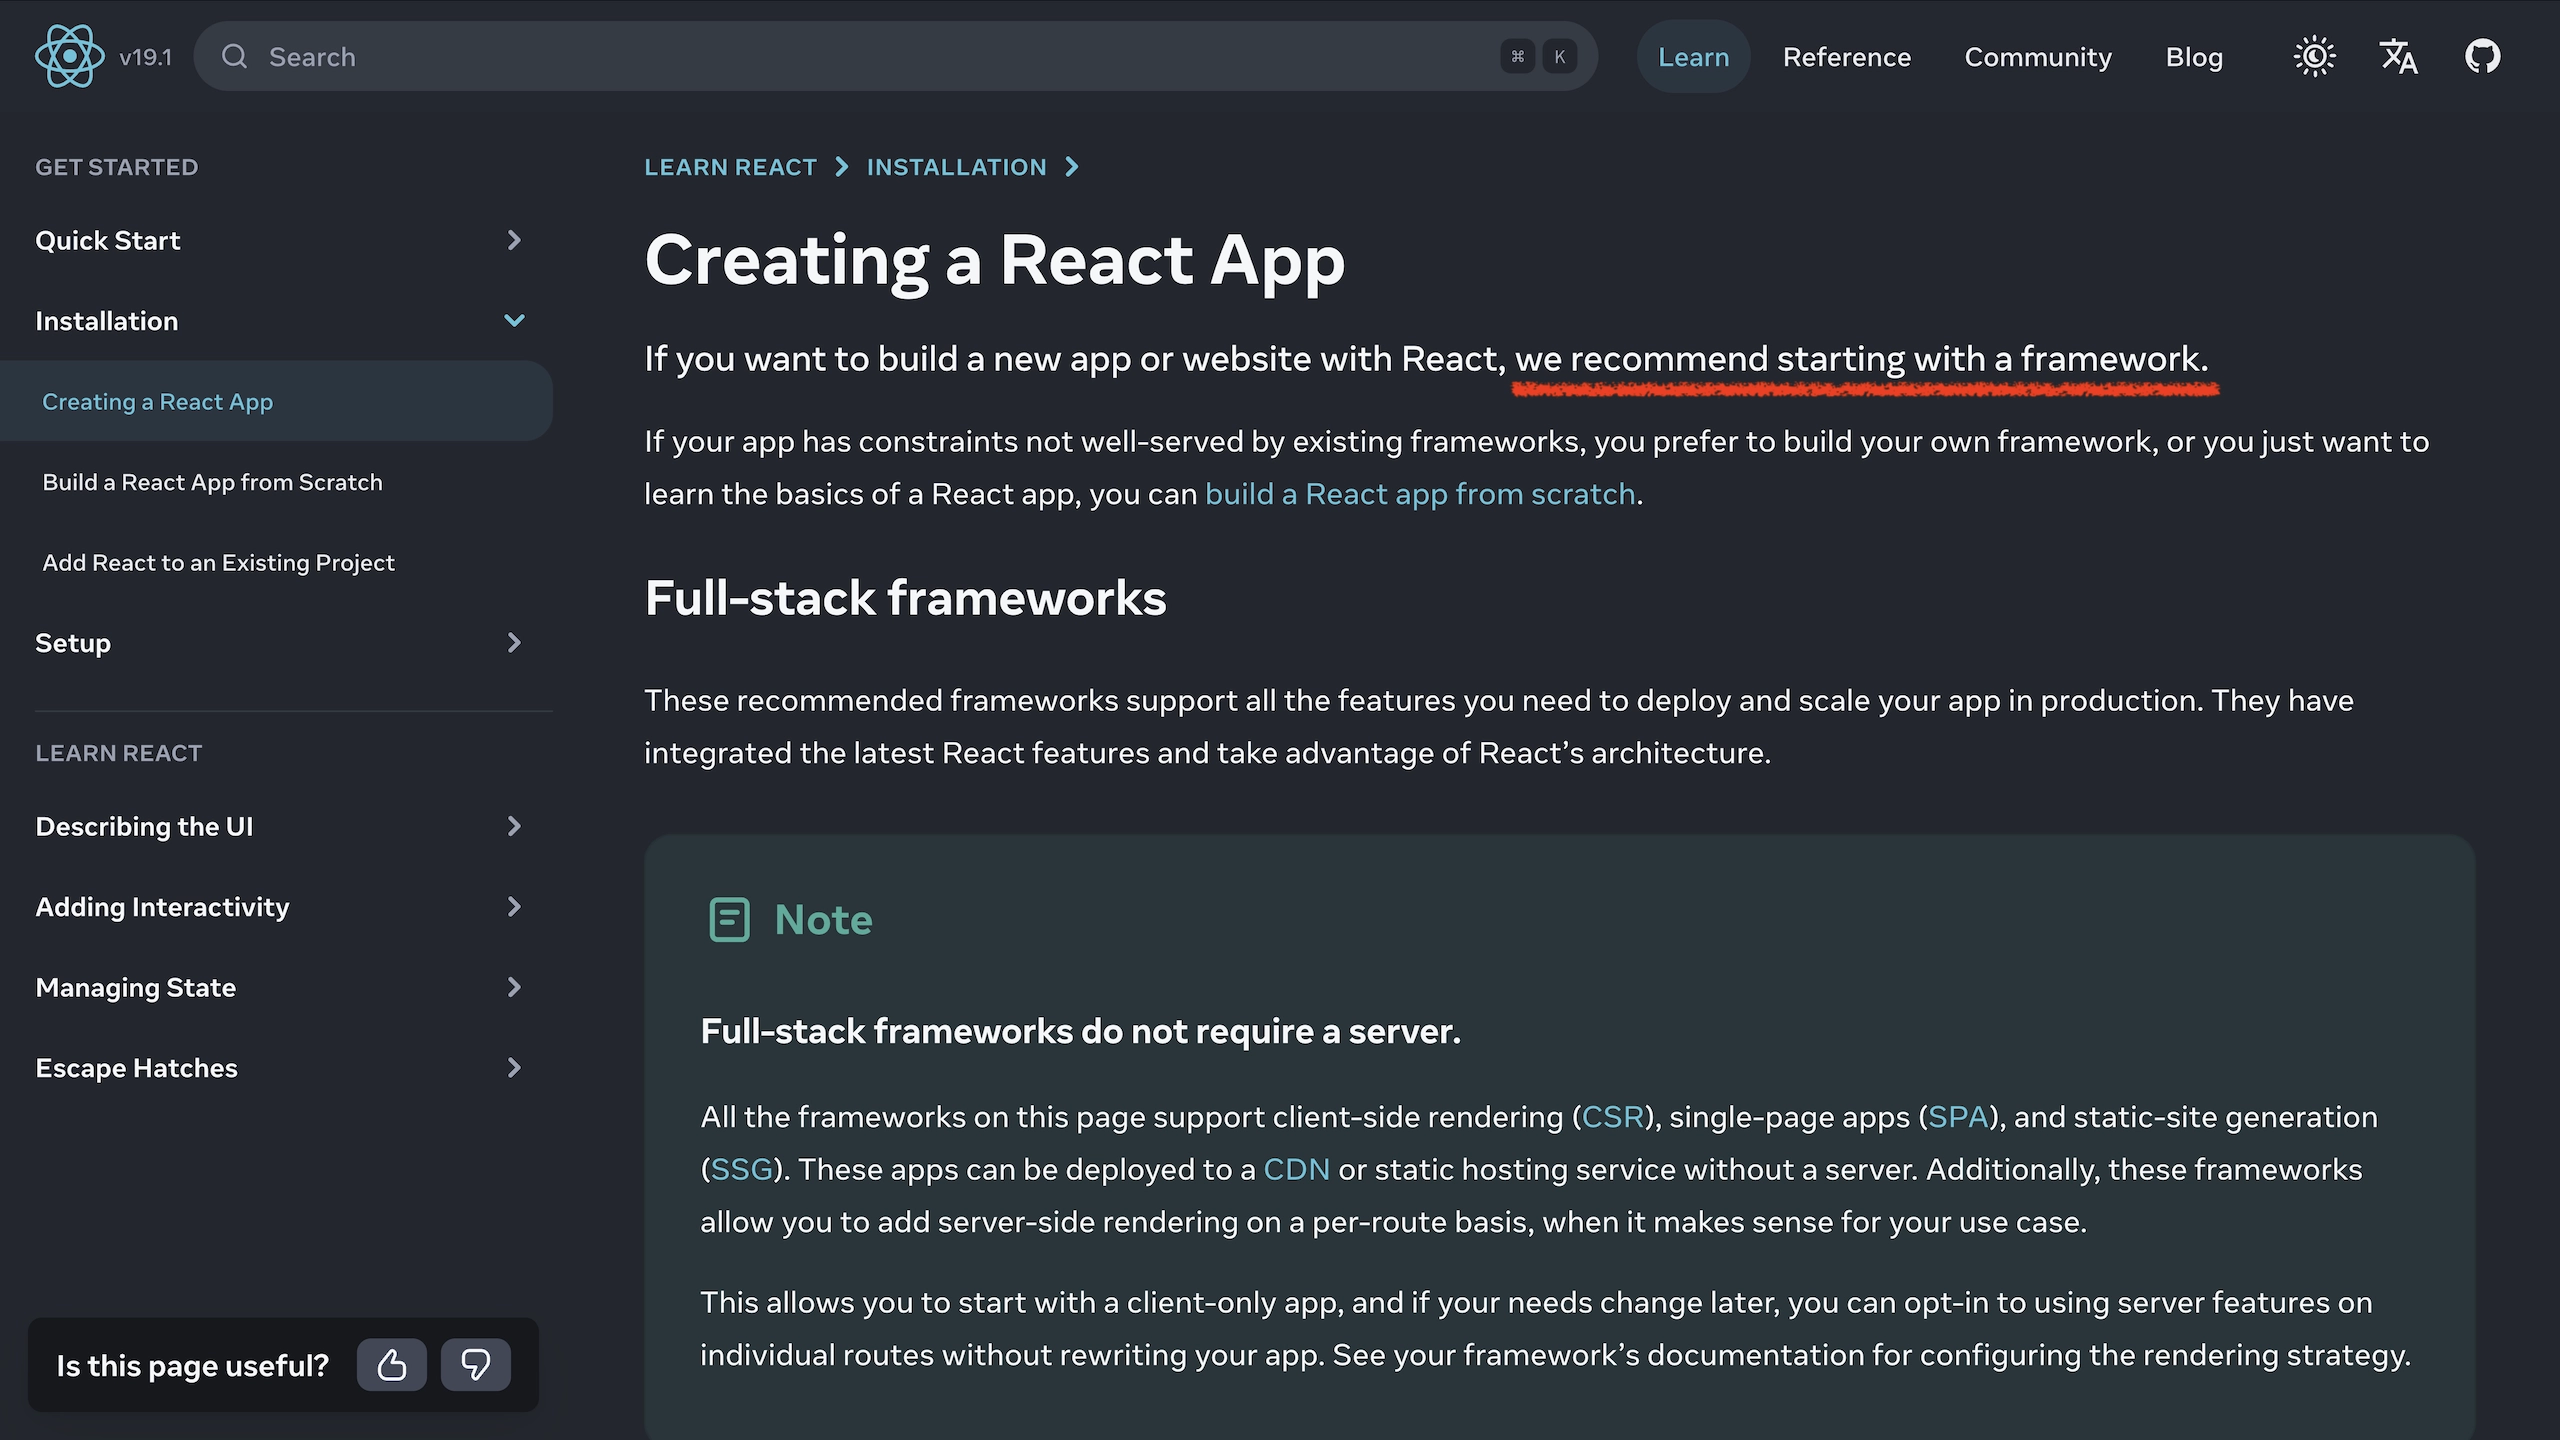This screenshot has width=2560, height=1440.
Task: Click the Note icon in callout
Action: point(729,919)
